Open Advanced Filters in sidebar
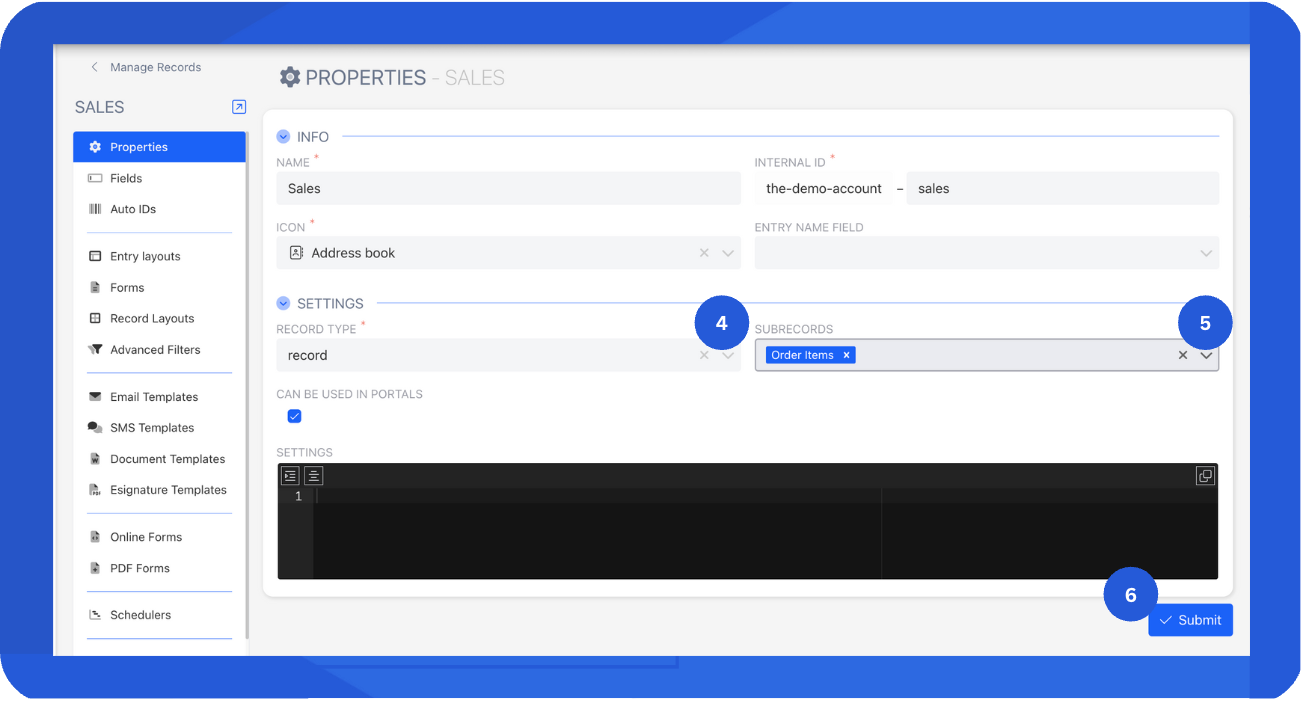This screenshot has height=704, width=1304. tap(159, 349)
